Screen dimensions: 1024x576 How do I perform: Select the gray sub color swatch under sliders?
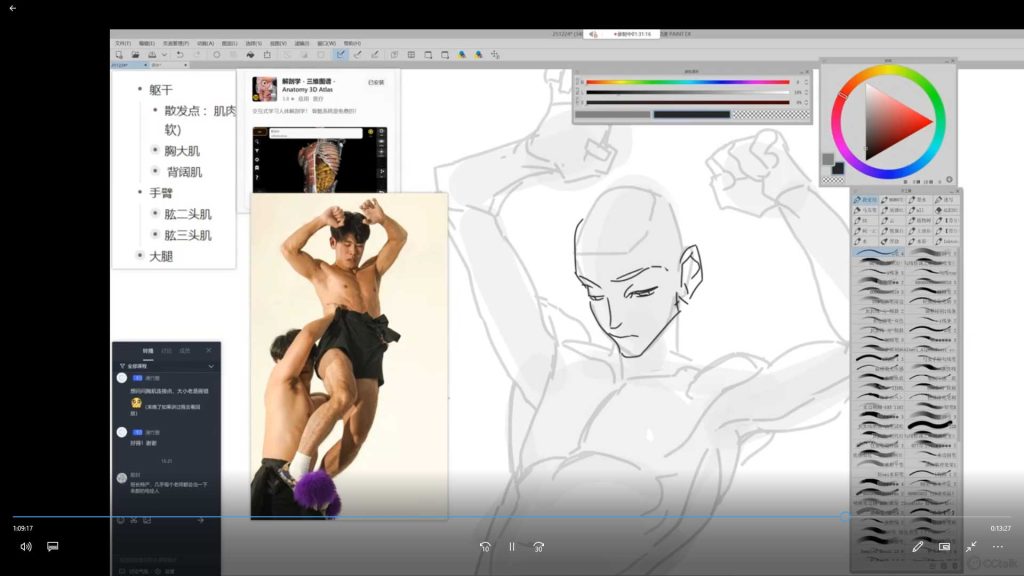pyautogui.click(x=613, y=114)
